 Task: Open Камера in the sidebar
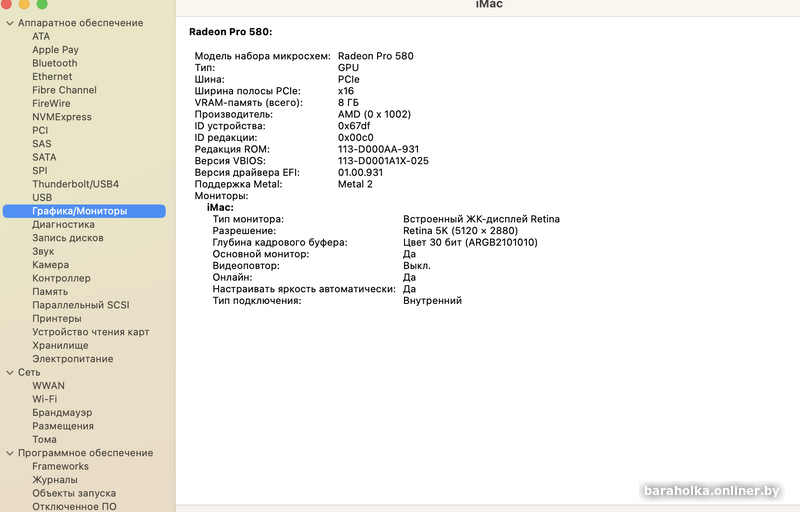[51, 265]
